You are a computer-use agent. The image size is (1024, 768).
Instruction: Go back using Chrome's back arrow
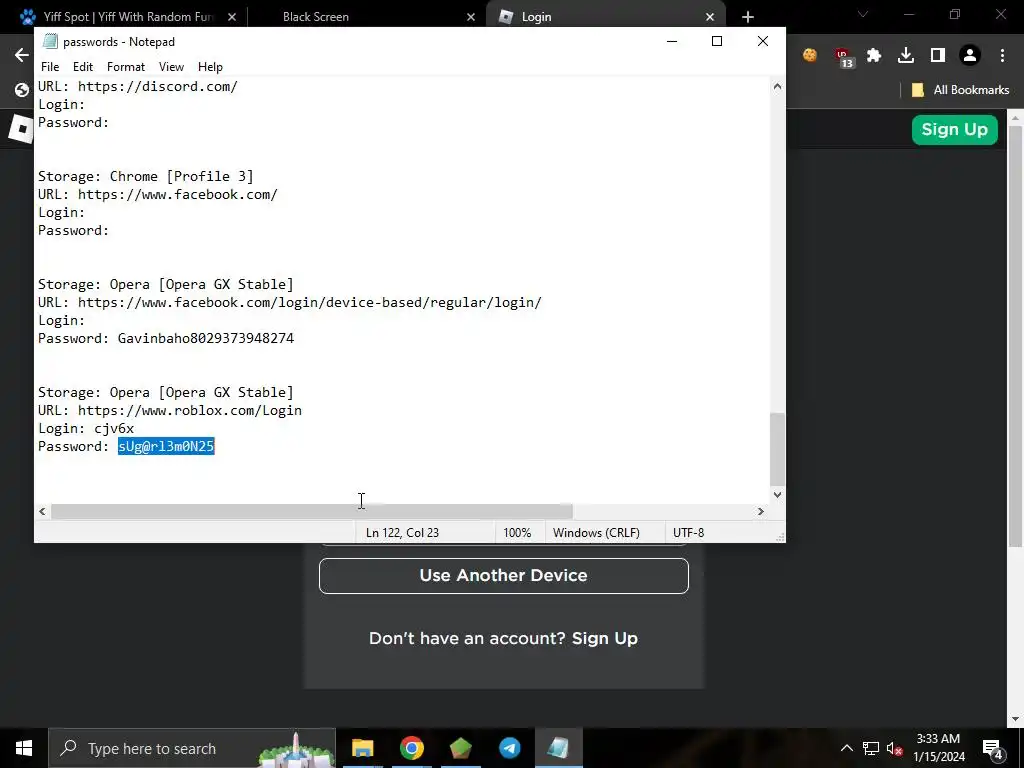pos(22,56)
